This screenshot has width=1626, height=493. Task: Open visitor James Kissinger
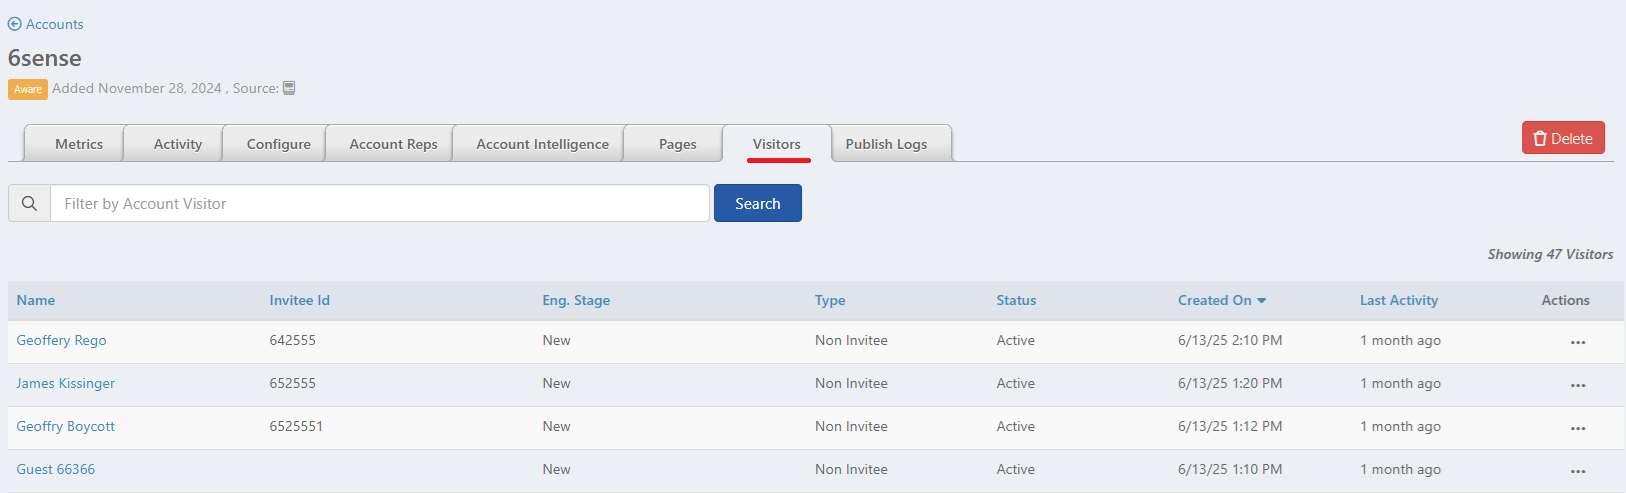pos(66,383)
